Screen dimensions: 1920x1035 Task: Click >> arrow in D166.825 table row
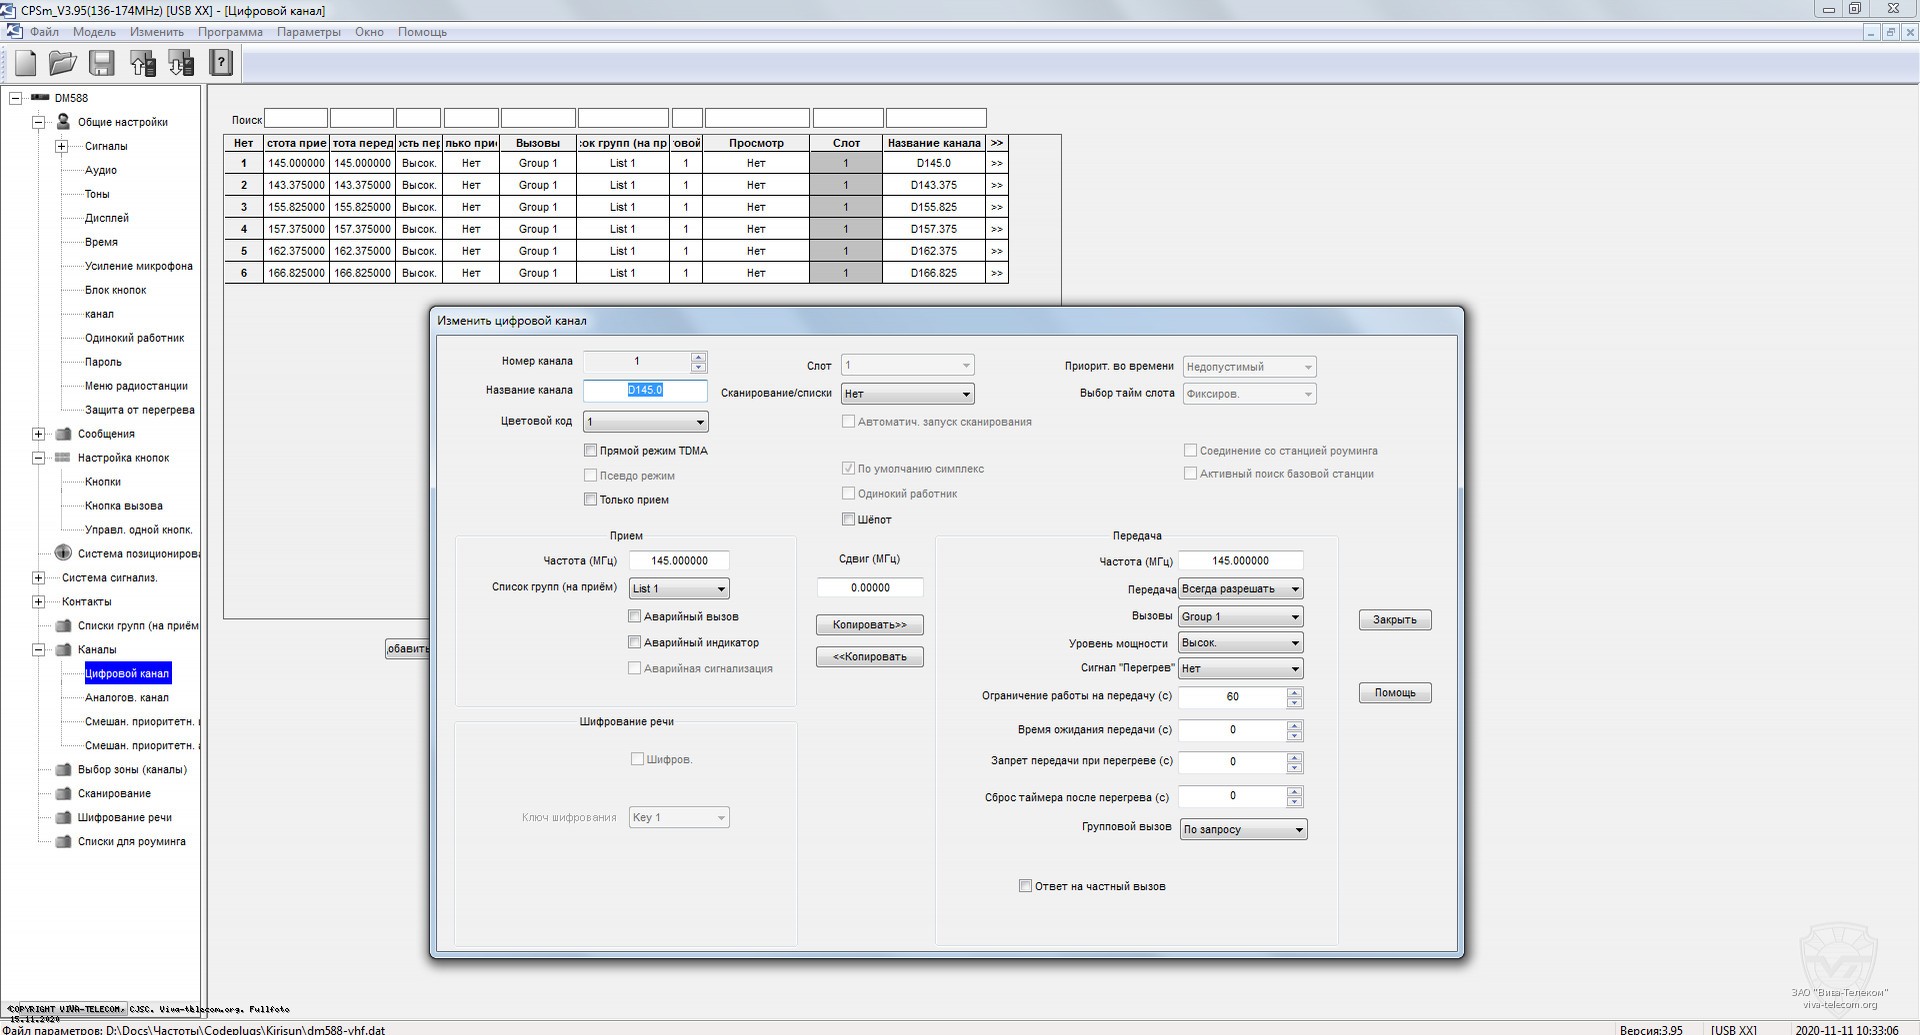996,273
